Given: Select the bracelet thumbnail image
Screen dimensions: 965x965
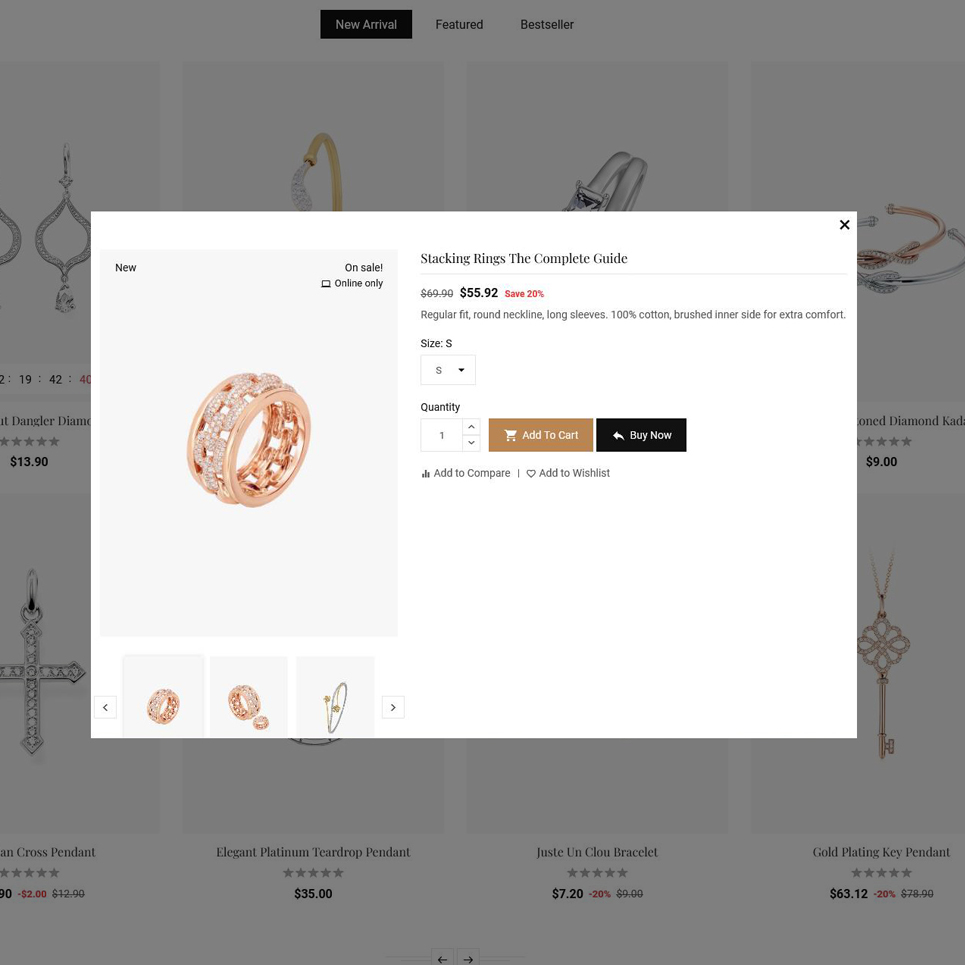Looking at the screenshot, I should click(x=335, y=697).
